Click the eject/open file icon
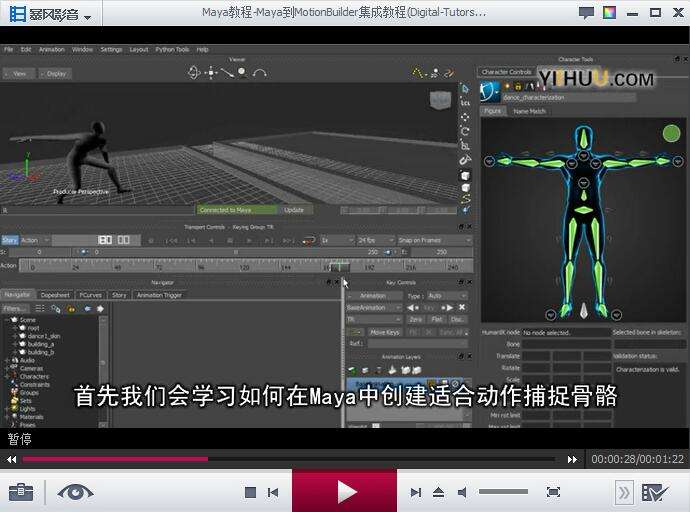 tap(438, 492)
